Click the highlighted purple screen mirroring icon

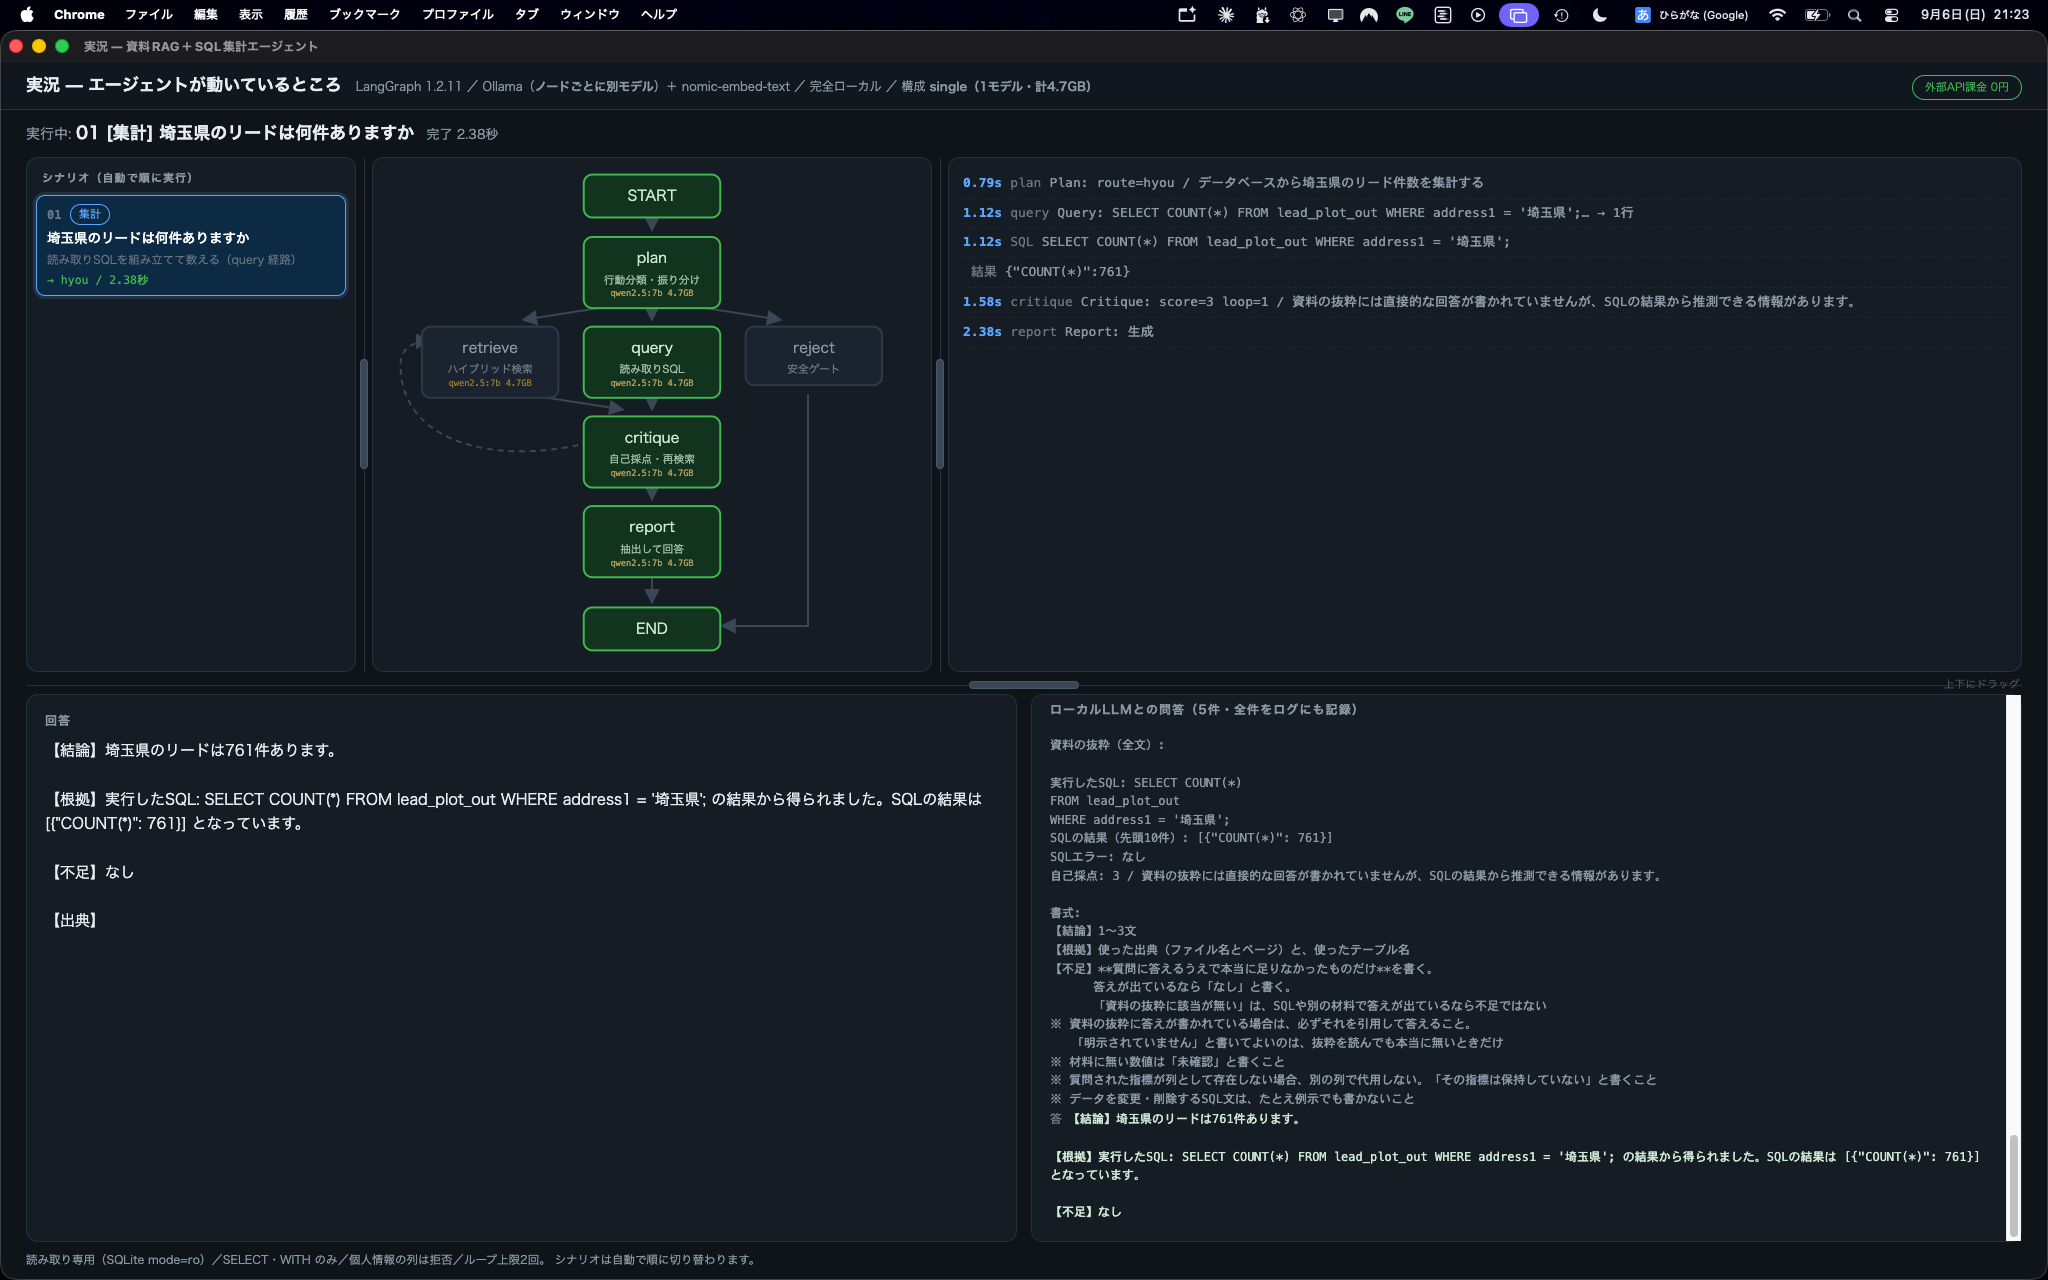pyautogui.click(x=1518, y=15)
